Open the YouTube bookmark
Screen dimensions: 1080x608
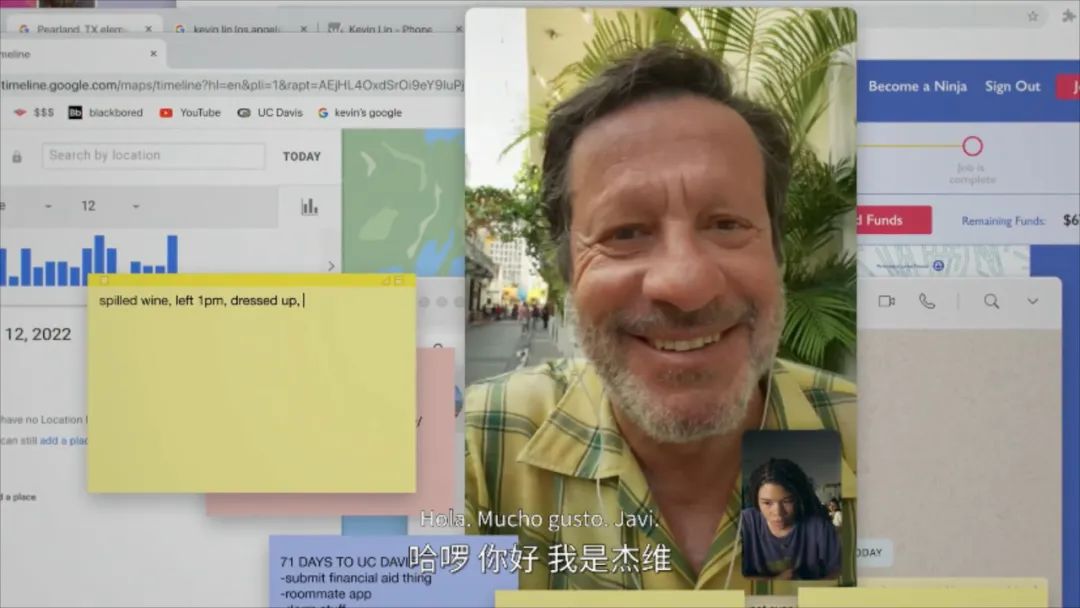[190, 112]
